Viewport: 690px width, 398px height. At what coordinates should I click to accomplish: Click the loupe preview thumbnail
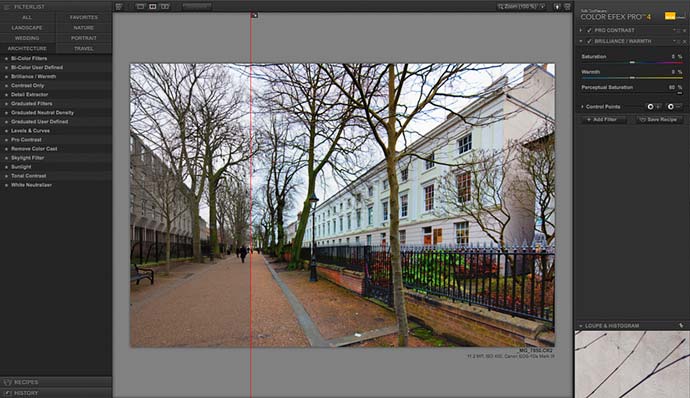pos(632,365)
